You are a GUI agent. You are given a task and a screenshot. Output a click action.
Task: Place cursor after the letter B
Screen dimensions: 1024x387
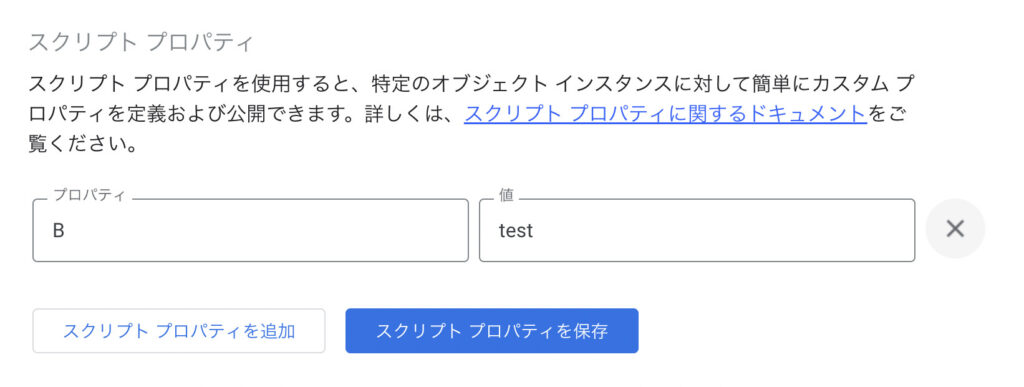[x=65, y=230]
